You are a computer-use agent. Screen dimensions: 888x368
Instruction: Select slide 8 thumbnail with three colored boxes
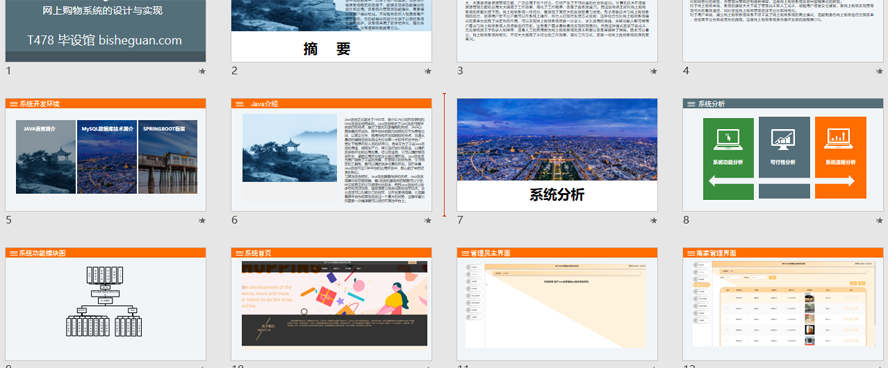tap(783, 155)
